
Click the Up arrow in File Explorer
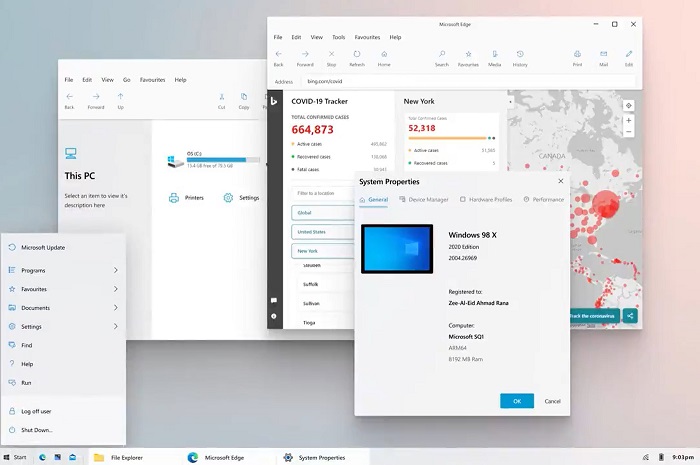[120, 97]
